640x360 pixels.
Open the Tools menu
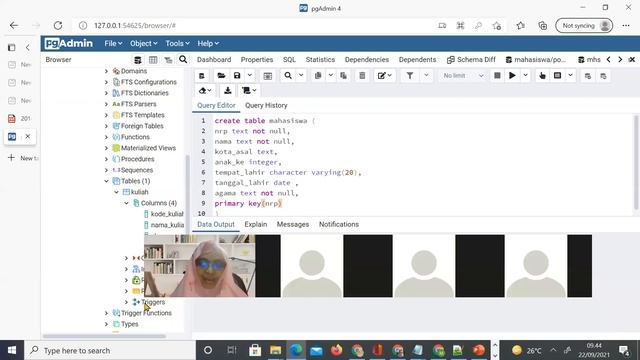coord(177,43)
